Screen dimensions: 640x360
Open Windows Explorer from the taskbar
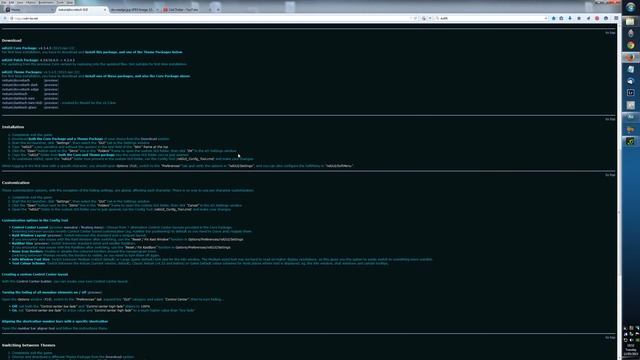pos(631,21)
